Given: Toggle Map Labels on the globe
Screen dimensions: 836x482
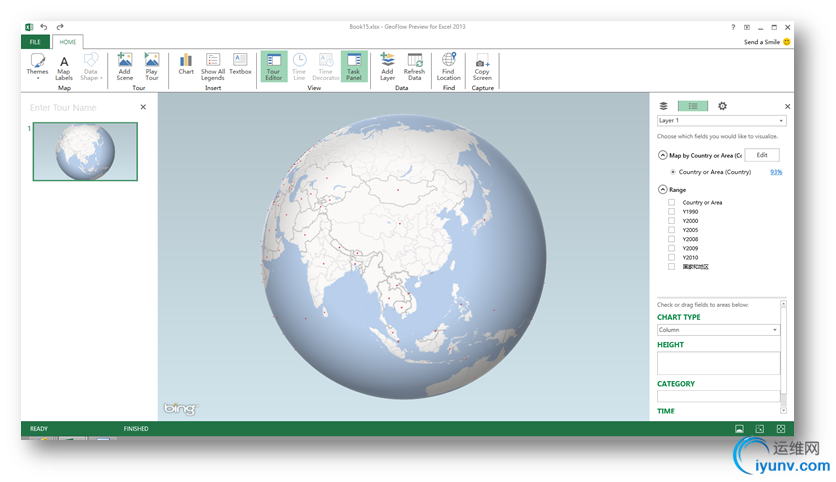Looking at the screenshot, I should click(x=64, y=67).
